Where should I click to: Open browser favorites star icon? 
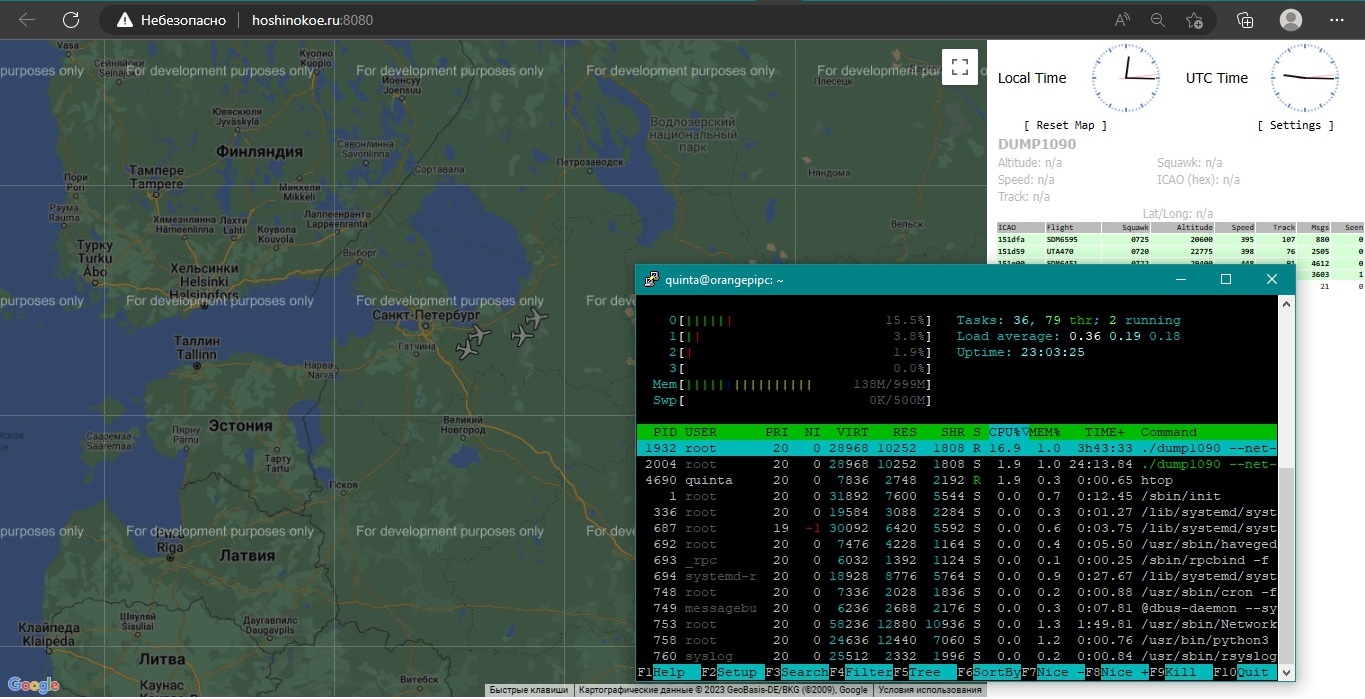pyautogui.click(x=1194, y=20)
